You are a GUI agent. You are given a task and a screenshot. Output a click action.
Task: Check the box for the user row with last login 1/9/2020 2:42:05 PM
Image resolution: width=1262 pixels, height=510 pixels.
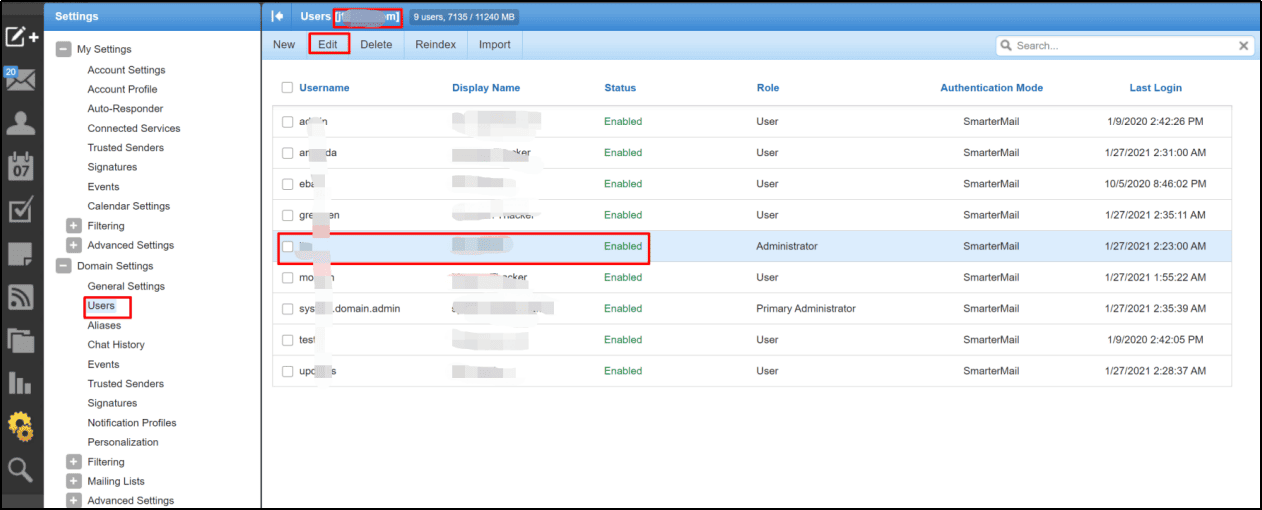click(288, 340)
